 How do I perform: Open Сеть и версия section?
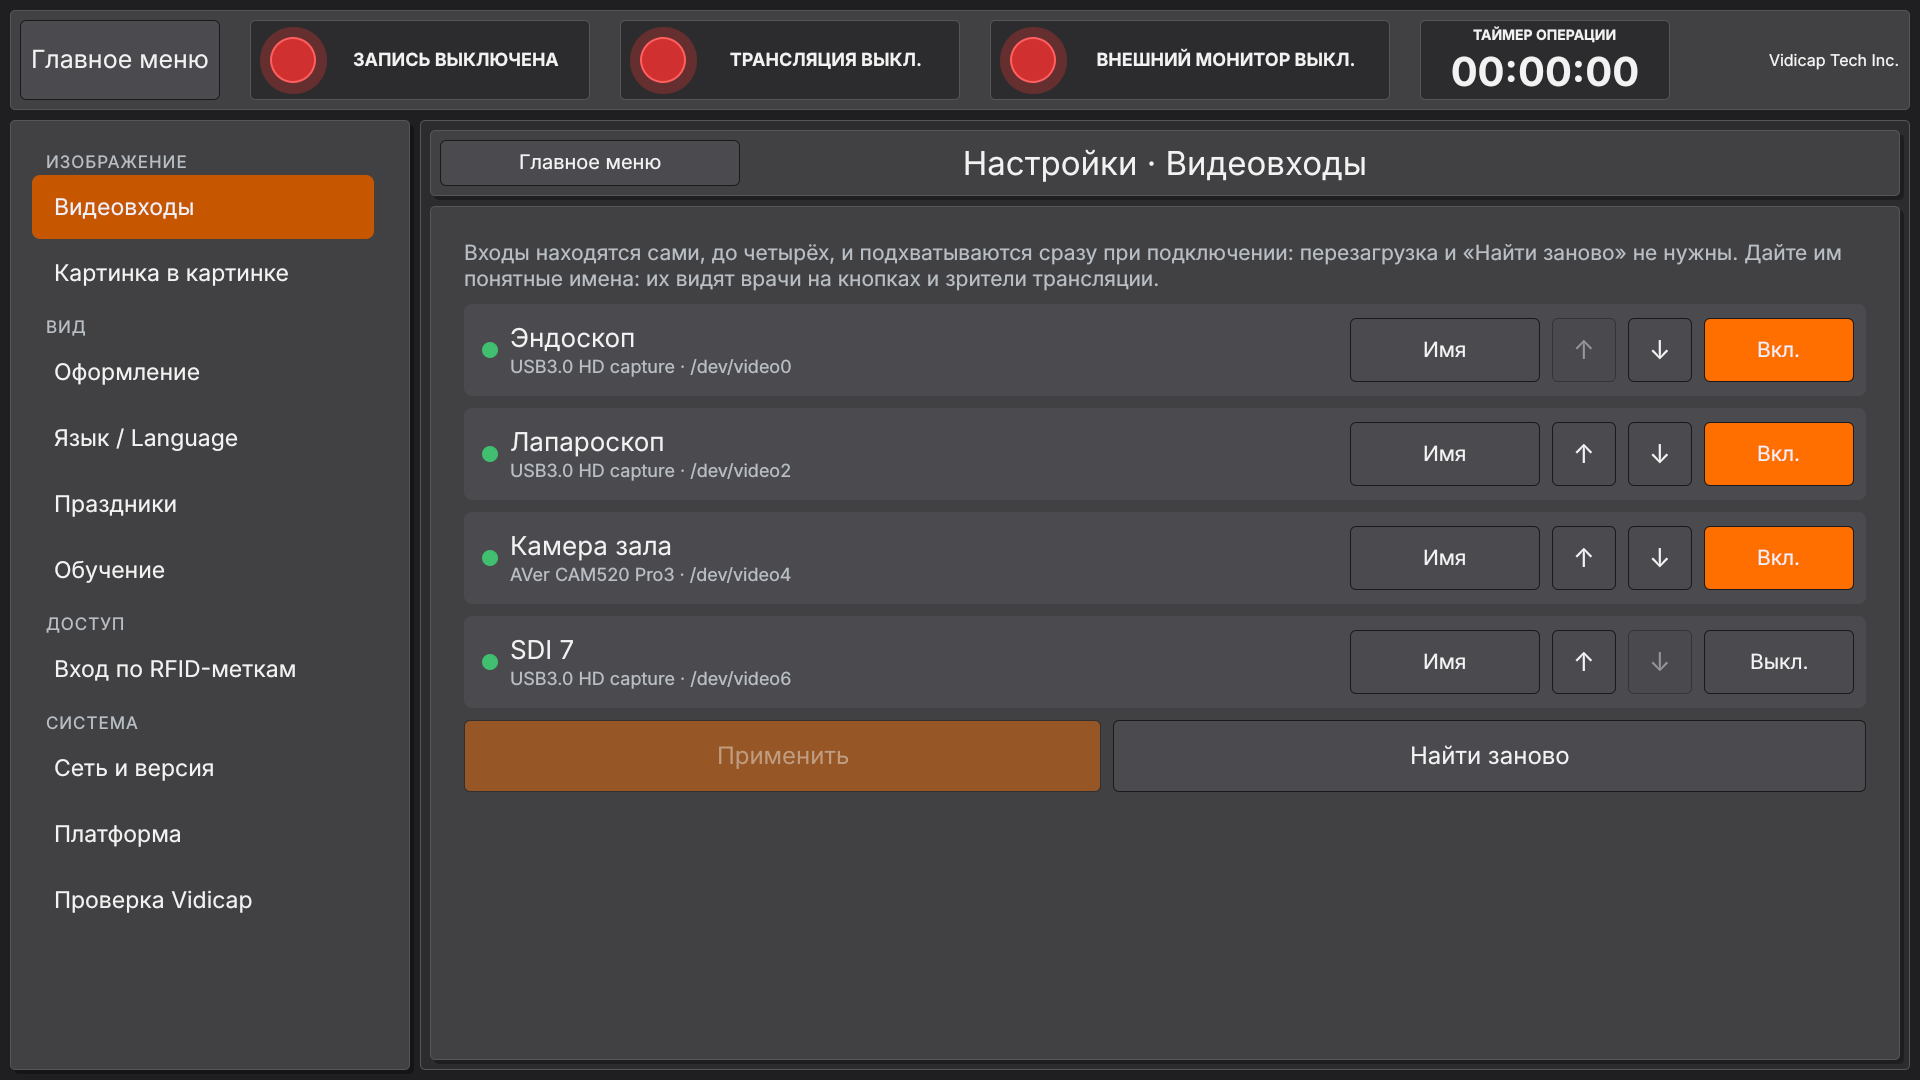coord(203,768)
